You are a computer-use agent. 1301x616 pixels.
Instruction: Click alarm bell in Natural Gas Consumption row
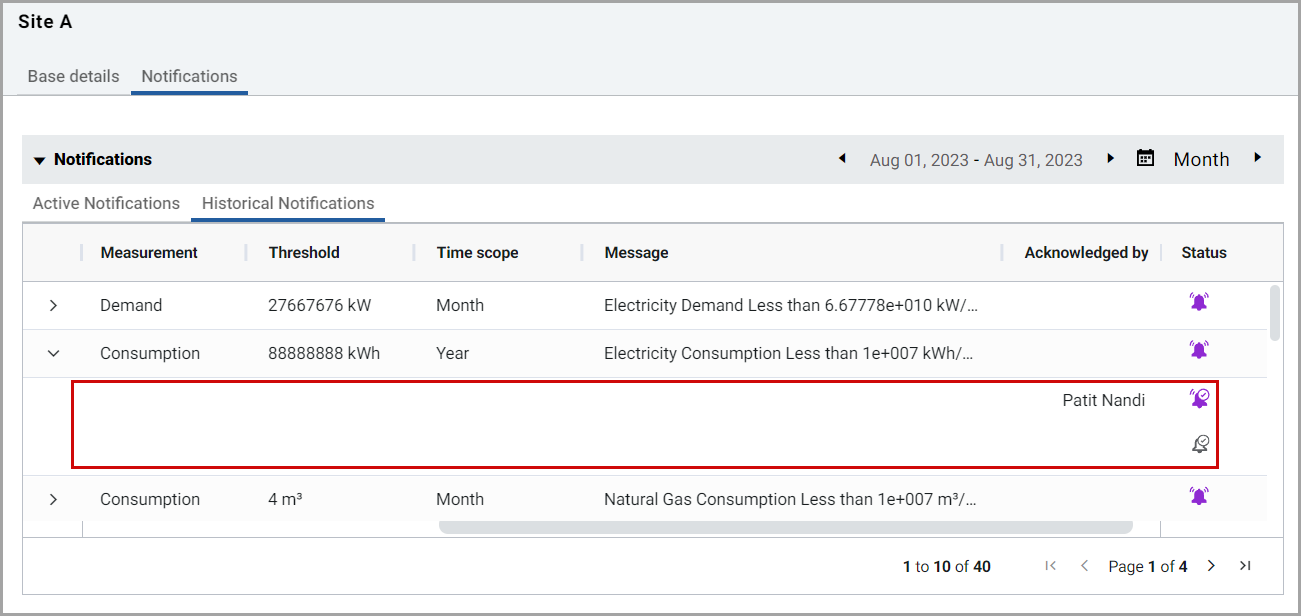[1198, 496]
